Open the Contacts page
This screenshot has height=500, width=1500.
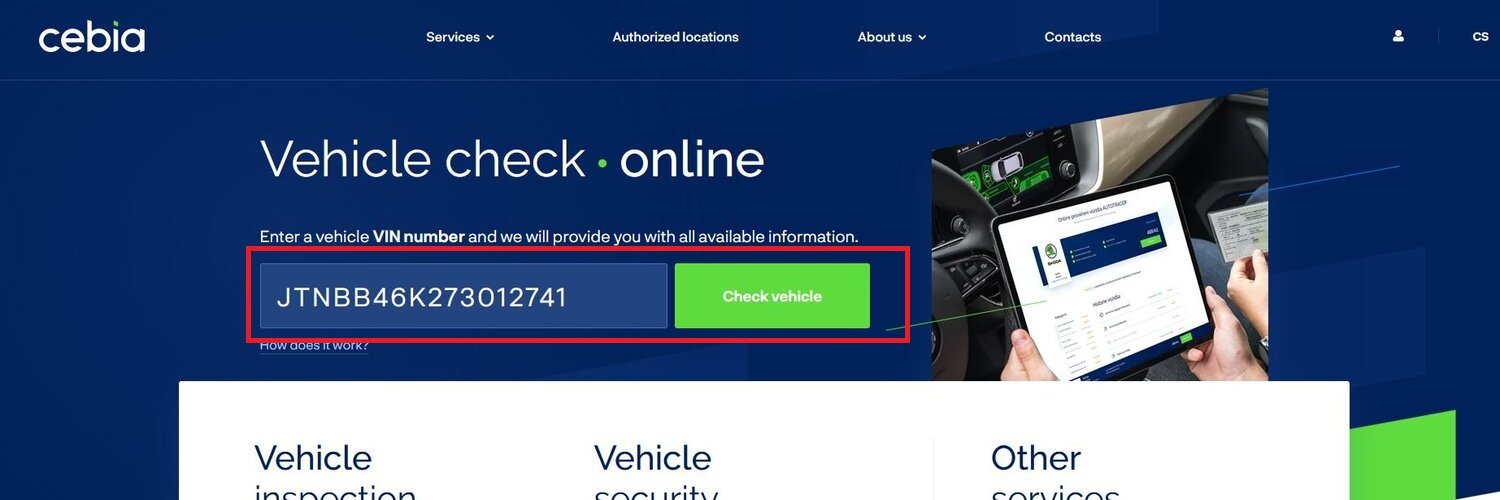pyautogui.click(x=1072, y=37)
